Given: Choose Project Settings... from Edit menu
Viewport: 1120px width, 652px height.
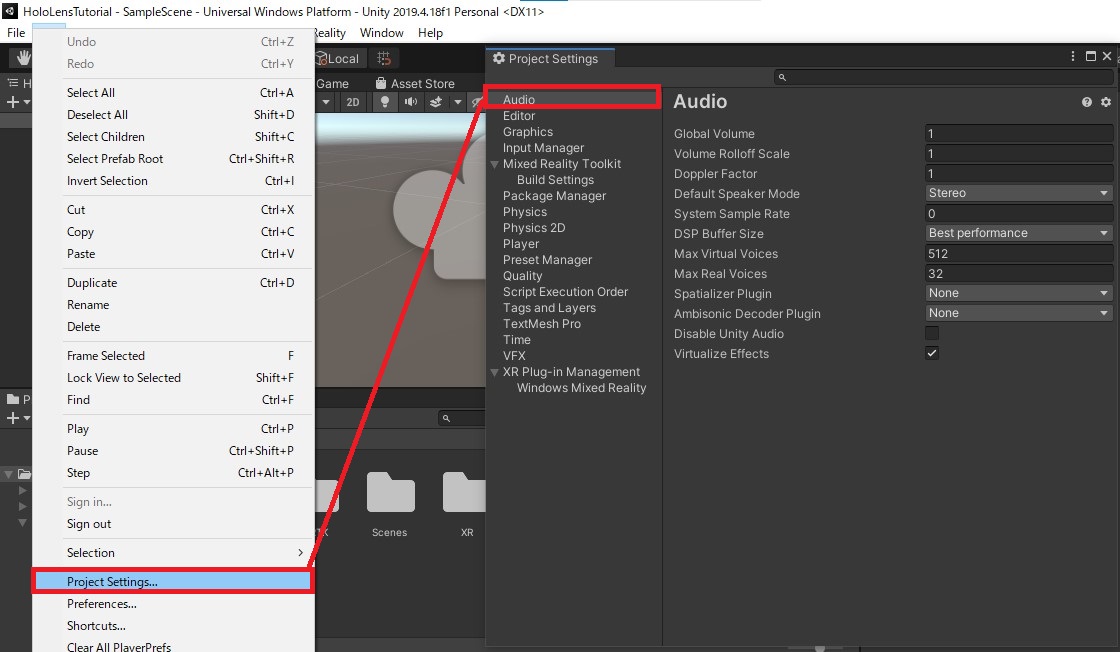Looking at the screenshot, I should pos(172,581).
